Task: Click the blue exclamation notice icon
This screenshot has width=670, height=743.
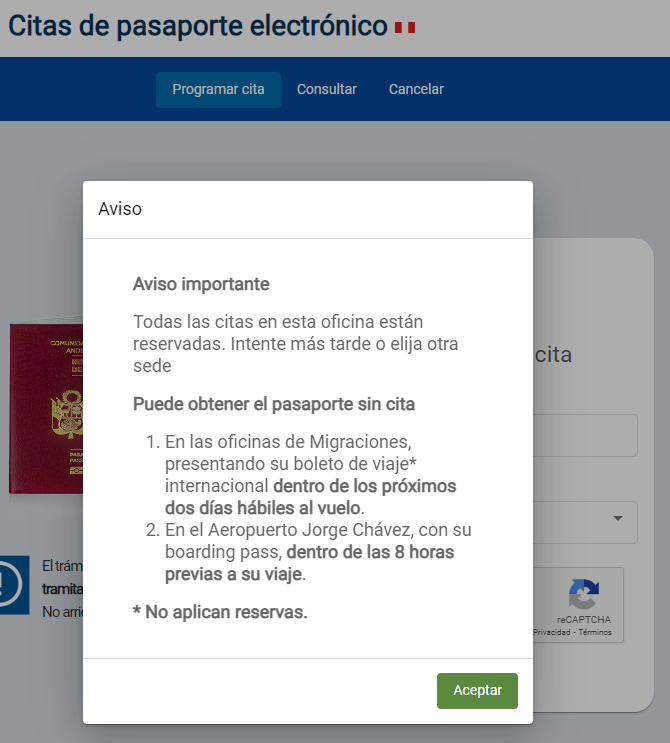Action: pyautogui.click(x=14, y=585)
